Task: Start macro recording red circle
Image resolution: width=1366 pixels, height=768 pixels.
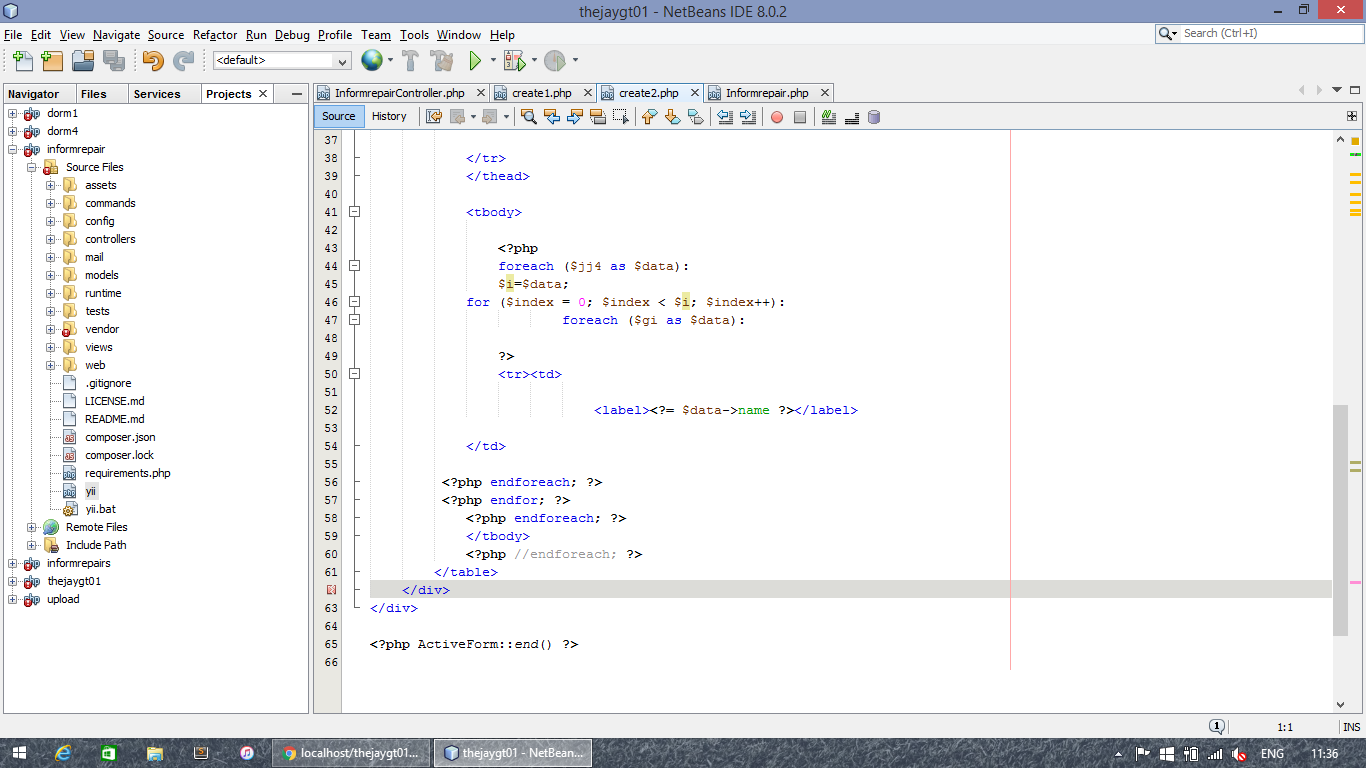Action: click(777, 117)
